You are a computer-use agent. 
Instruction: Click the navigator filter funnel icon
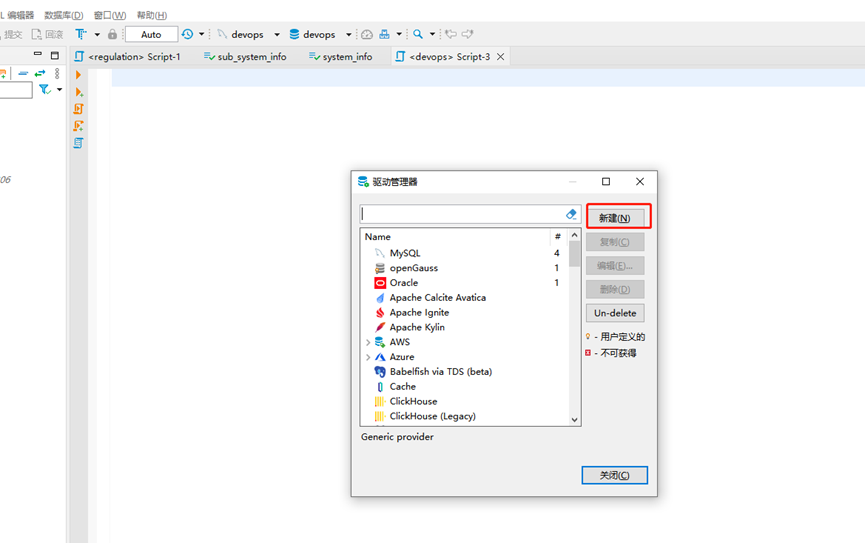(45, 89)
